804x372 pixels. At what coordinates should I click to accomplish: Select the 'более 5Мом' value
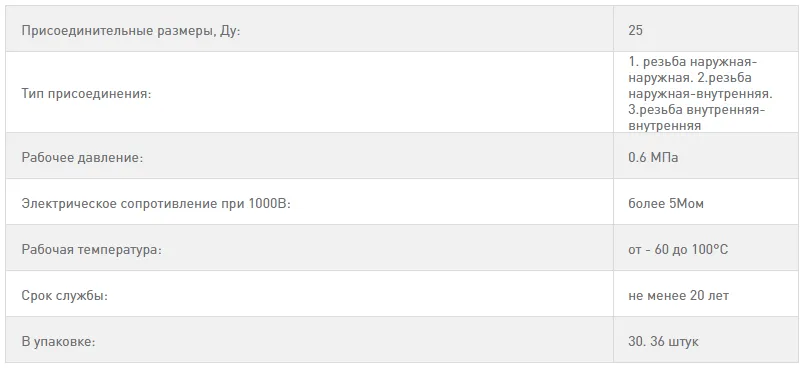point(666,204)
